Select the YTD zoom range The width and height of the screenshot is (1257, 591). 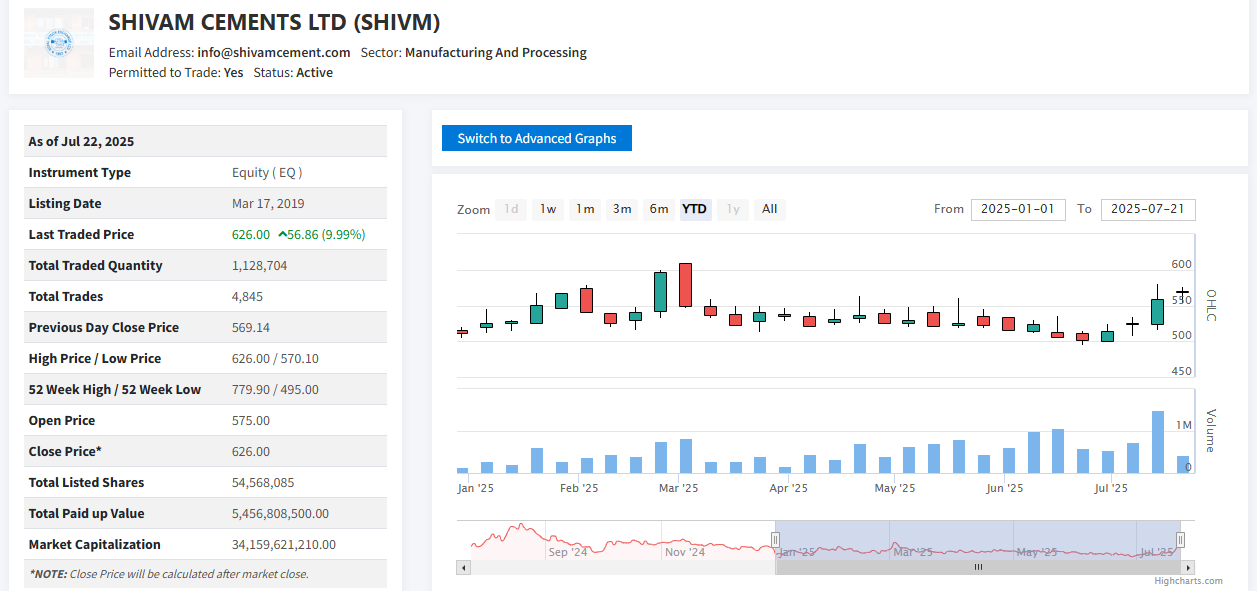[695, 209]
